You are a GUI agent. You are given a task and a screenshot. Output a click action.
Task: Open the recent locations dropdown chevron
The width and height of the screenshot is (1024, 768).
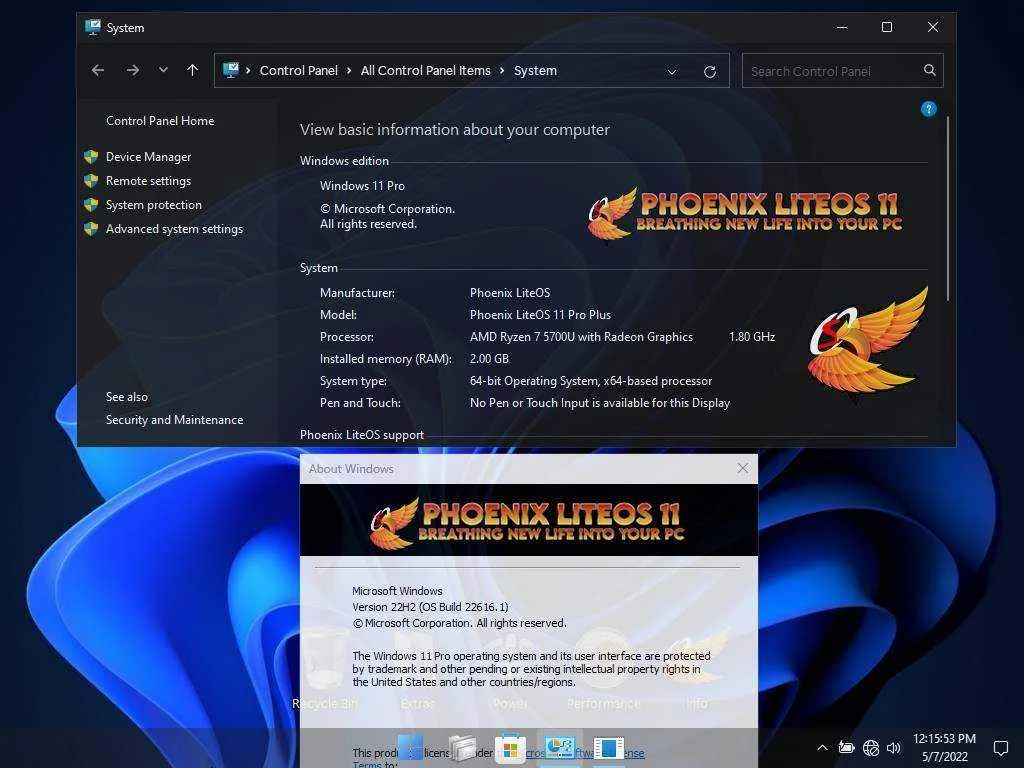pos(163,71)
